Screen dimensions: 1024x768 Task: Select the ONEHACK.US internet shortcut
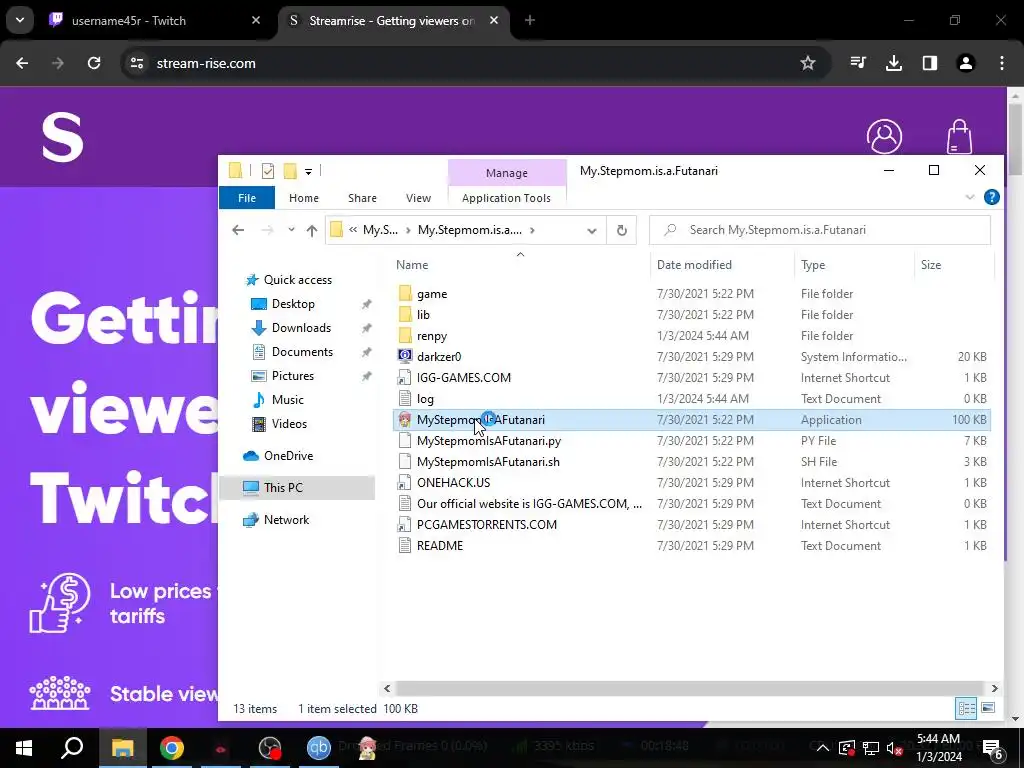pos(453,483)
